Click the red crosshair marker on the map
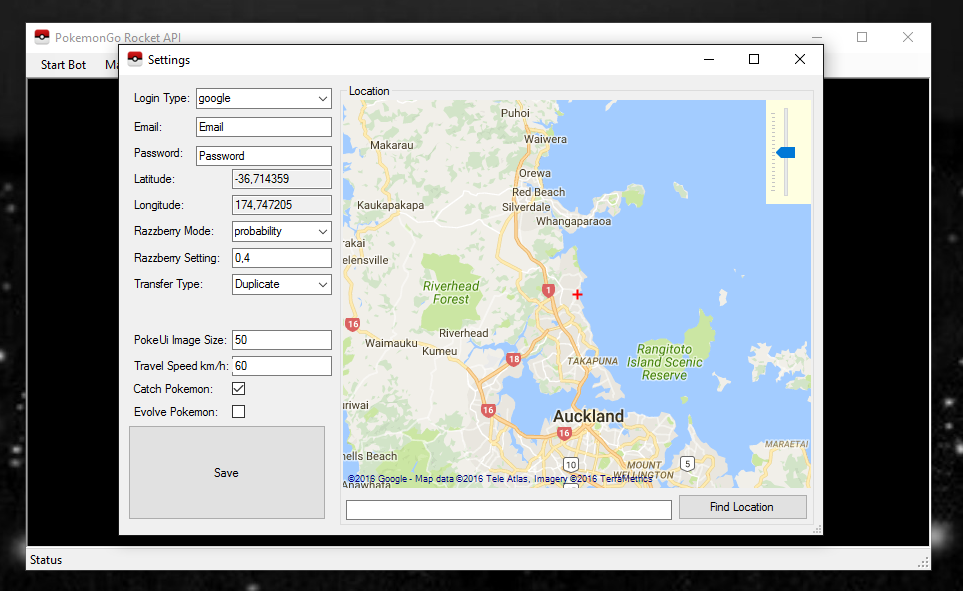Viewport: 963px width, 591px height. coord(577,294)
